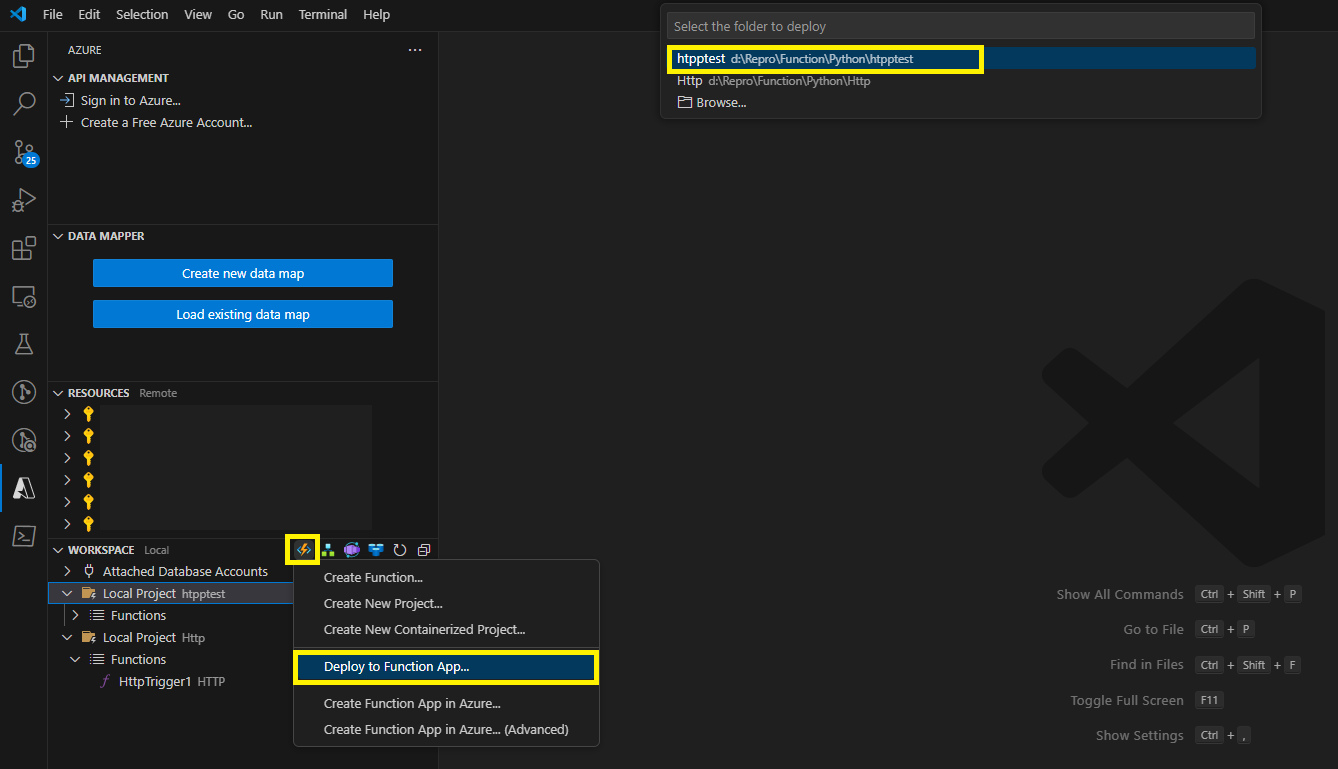Open the Terminal menu
This screenshot has height=769, width=1338.
[323, 15]
